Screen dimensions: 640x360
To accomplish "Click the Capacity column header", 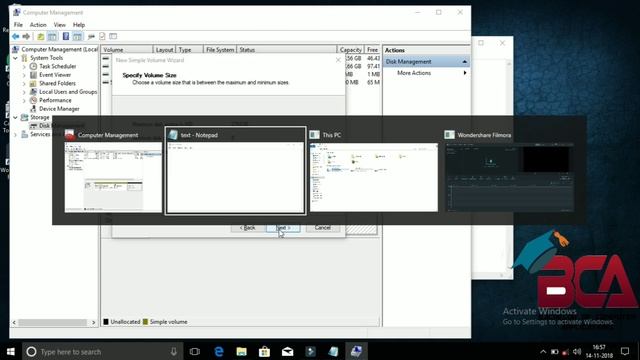I will (351, 50).
